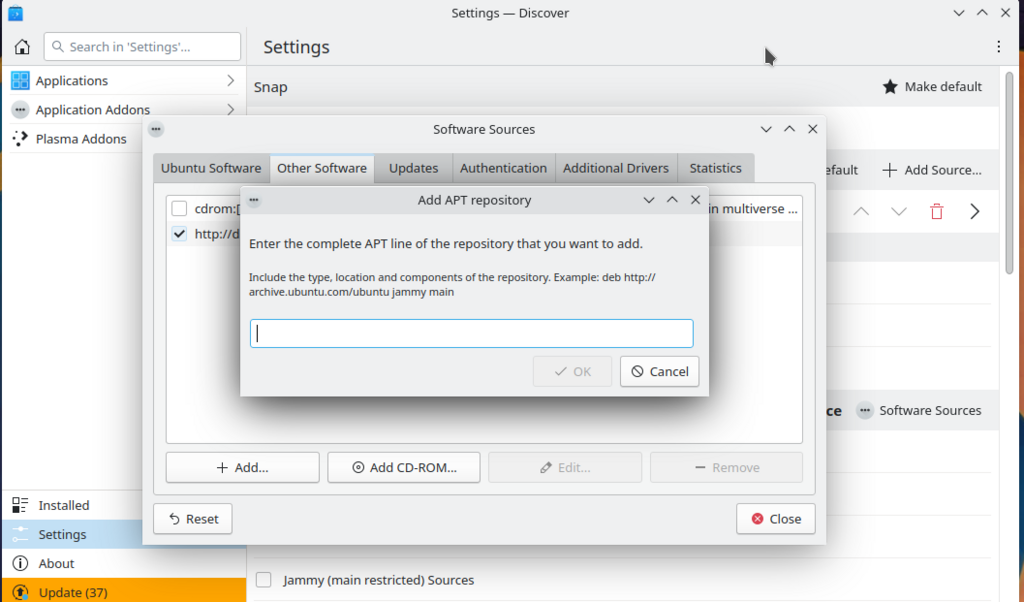This screenshot has height=602, width=1024.
Task: Open the kebab menu in Settings header
Action: tap(998, 47)
